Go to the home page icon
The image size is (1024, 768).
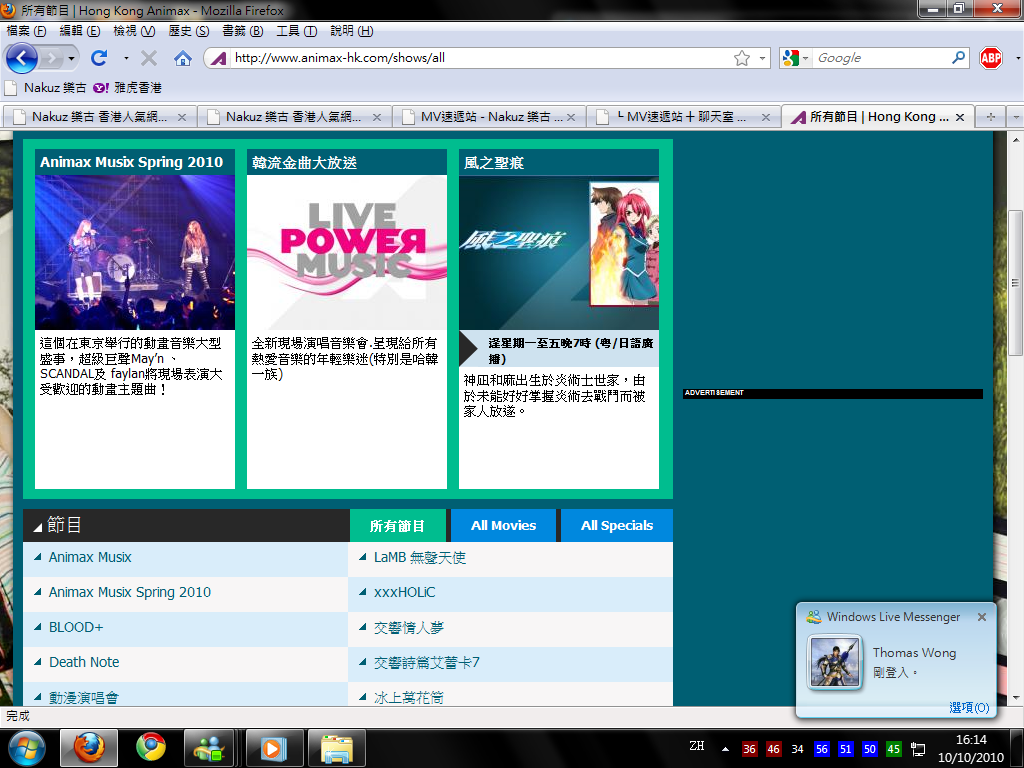(x=183, y=58)
